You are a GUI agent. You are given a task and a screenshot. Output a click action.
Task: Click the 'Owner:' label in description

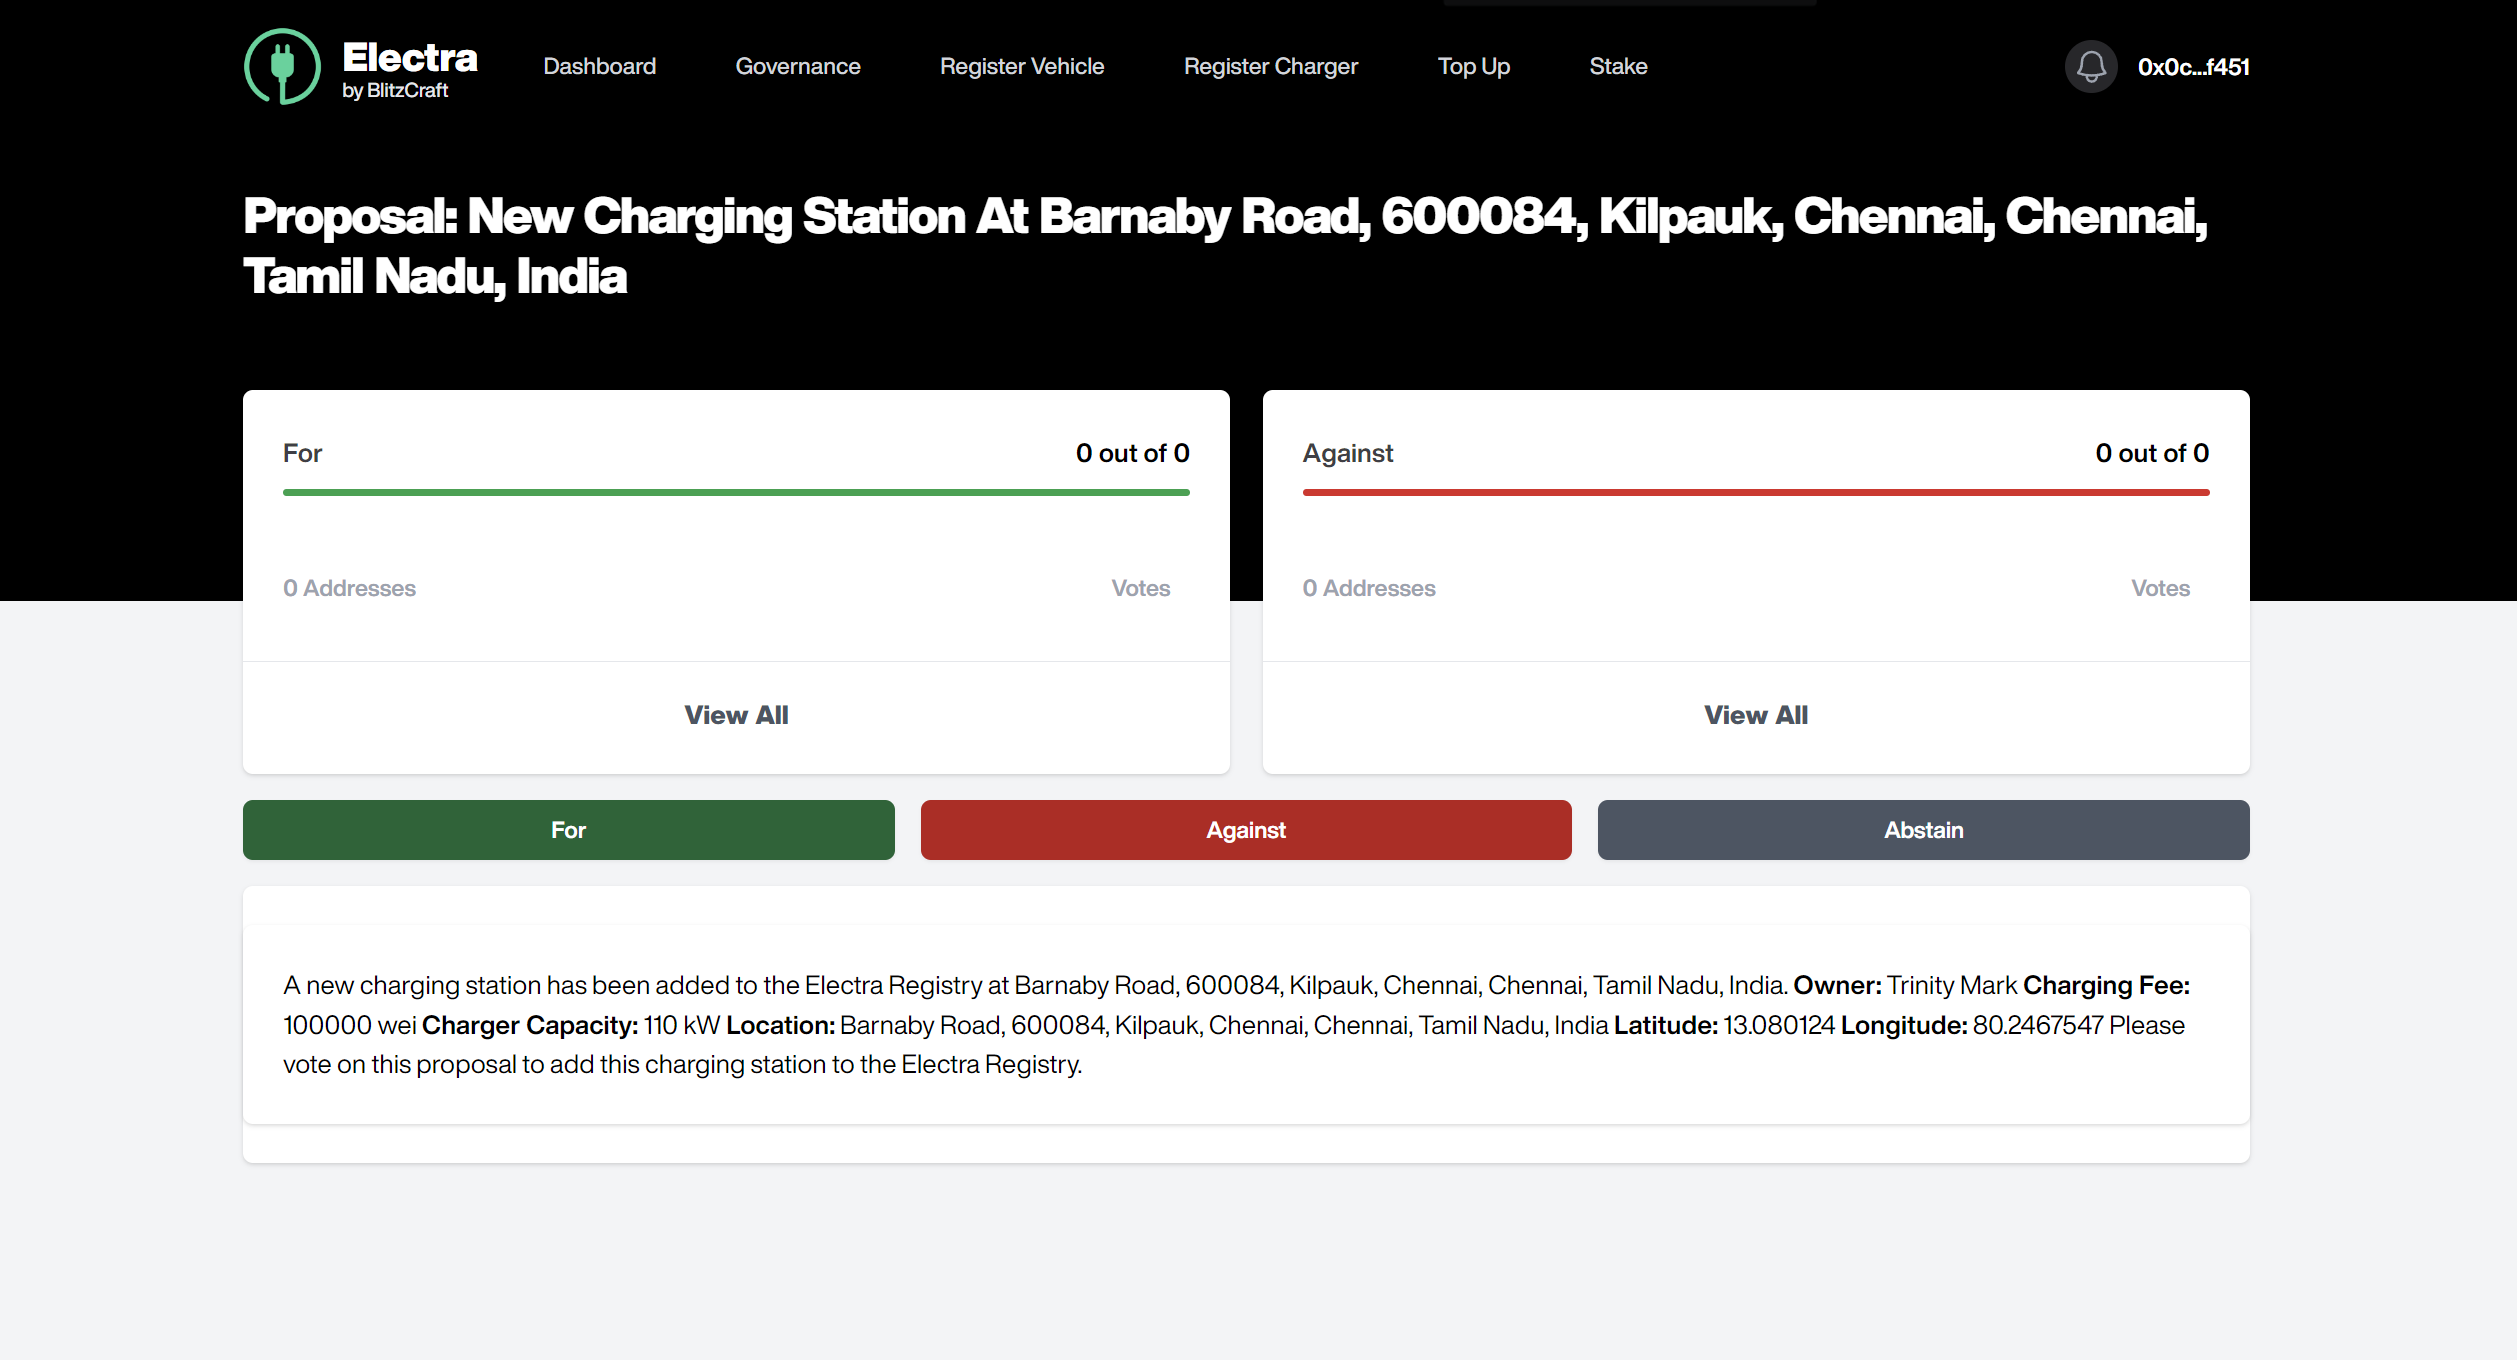(x=1838, y=985)
